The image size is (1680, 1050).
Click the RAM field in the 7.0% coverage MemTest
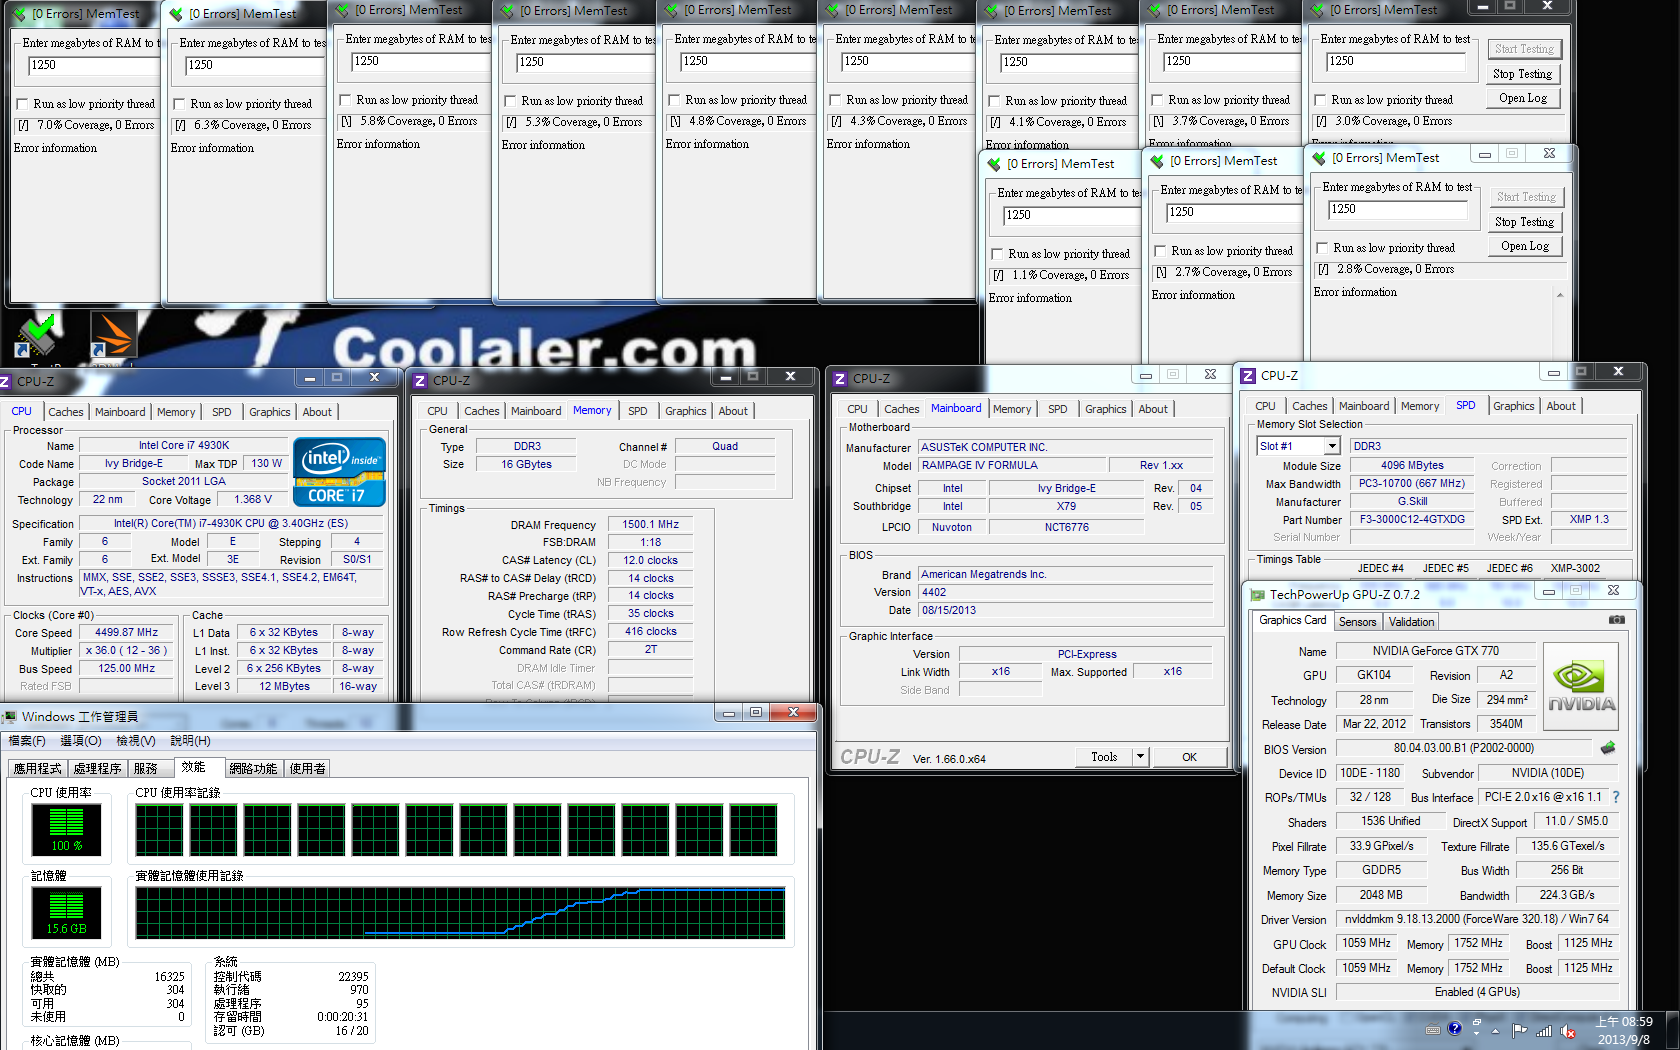click(94, 66)
